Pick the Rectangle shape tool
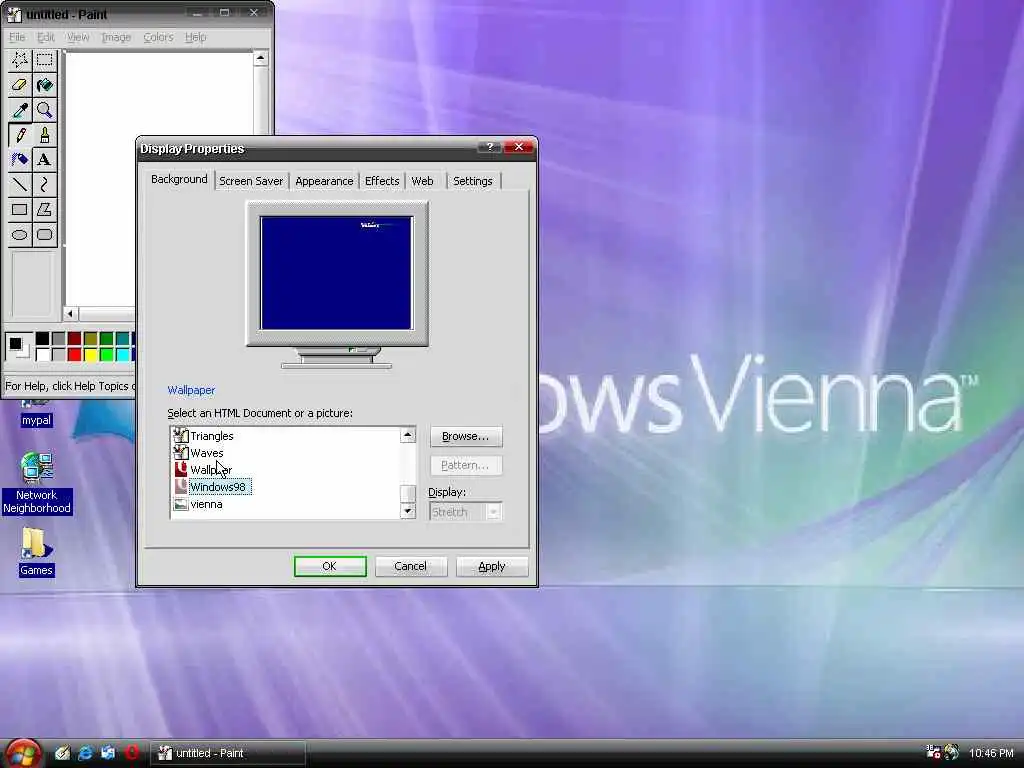The image size is (1024, 768). click(x=20, y=210)
